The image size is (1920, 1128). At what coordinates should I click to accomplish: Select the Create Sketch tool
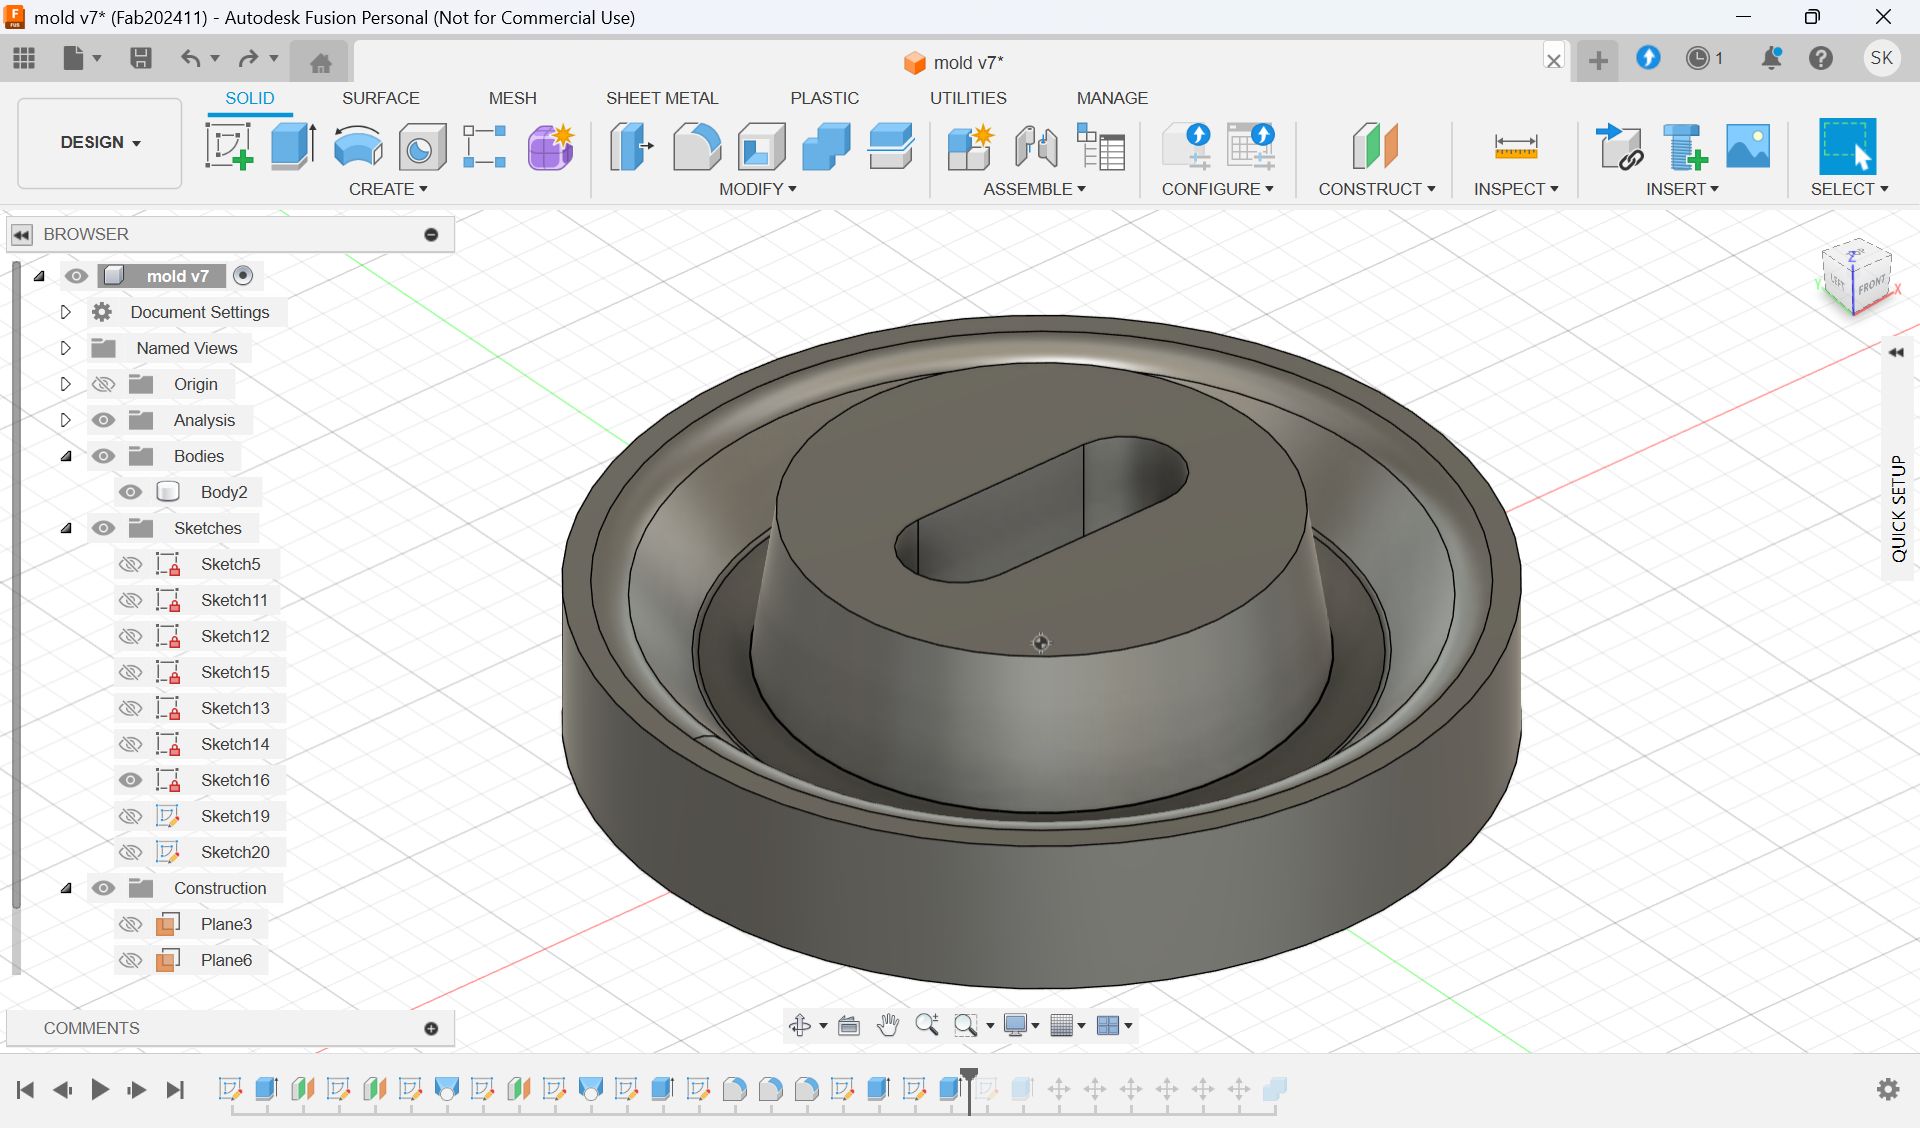pos(229,147)
